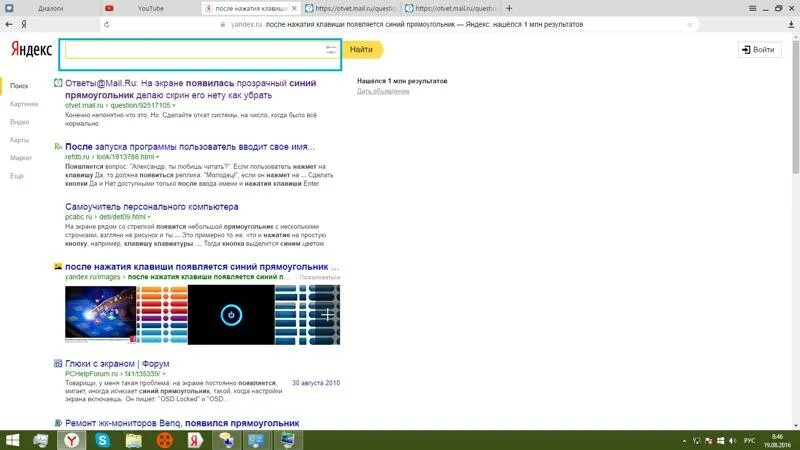Open the yandex.ru/images result title link
This screenshot has height=450, width=800.
[202, 267]
